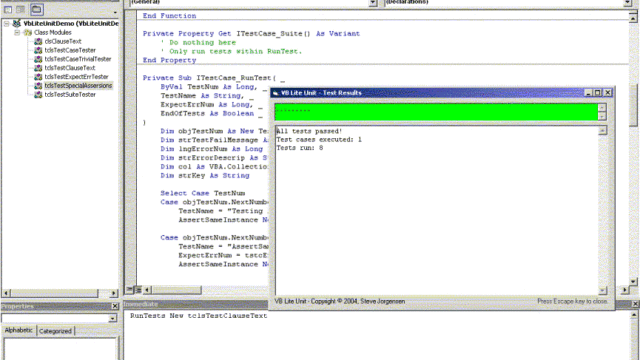Click the View Code icon in Project Explorer
The height and width of the screenshot is (360, 640).
click(x=8, y=9)
